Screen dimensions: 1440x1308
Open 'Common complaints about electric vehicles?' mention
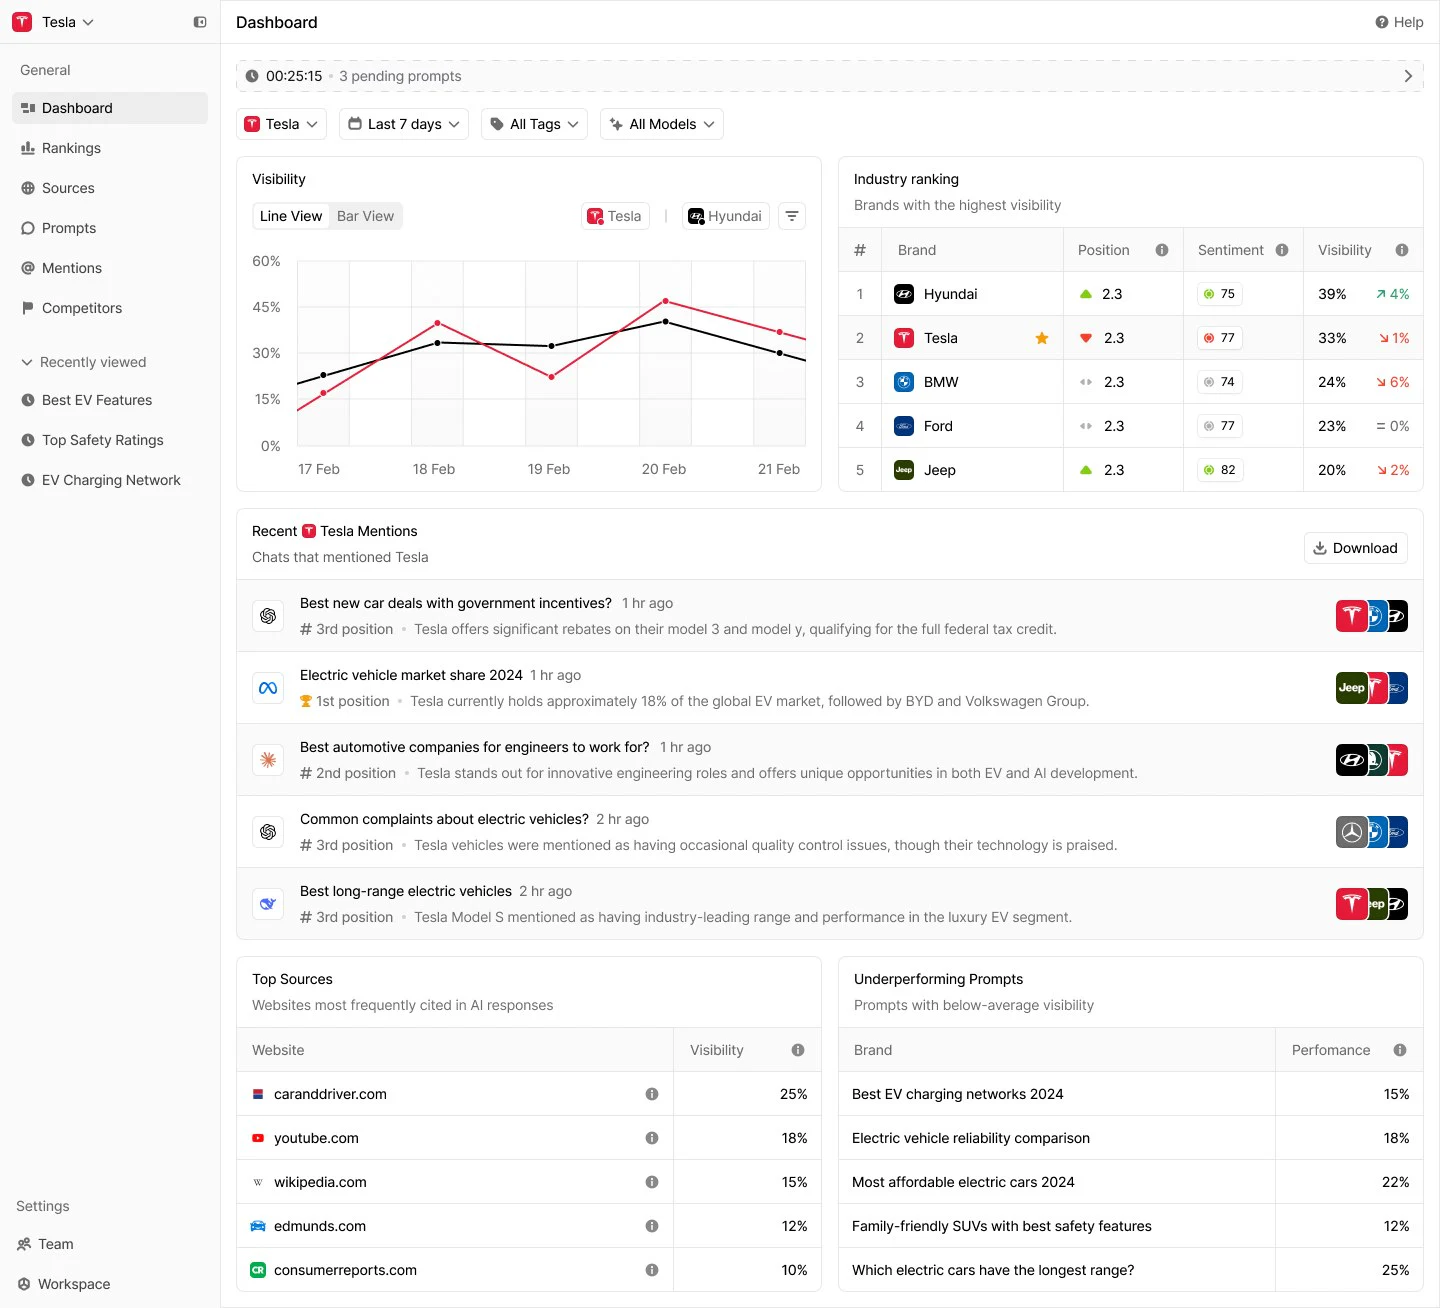[x=830, y=832]
